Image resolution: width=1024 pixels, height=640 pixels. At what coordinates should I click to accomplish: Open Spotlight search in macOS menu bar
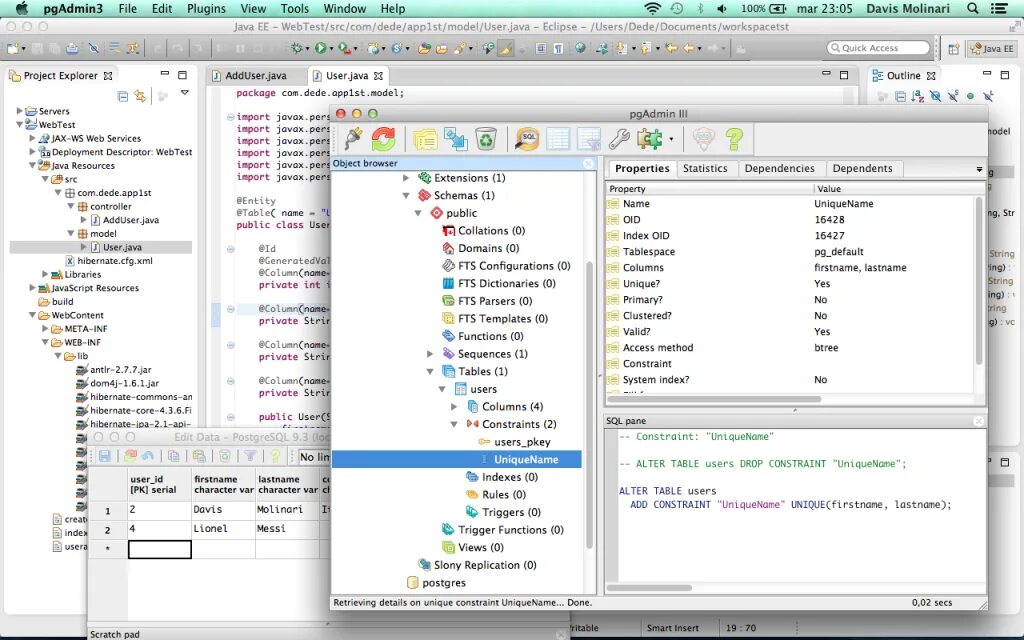(x=972, y=8)
